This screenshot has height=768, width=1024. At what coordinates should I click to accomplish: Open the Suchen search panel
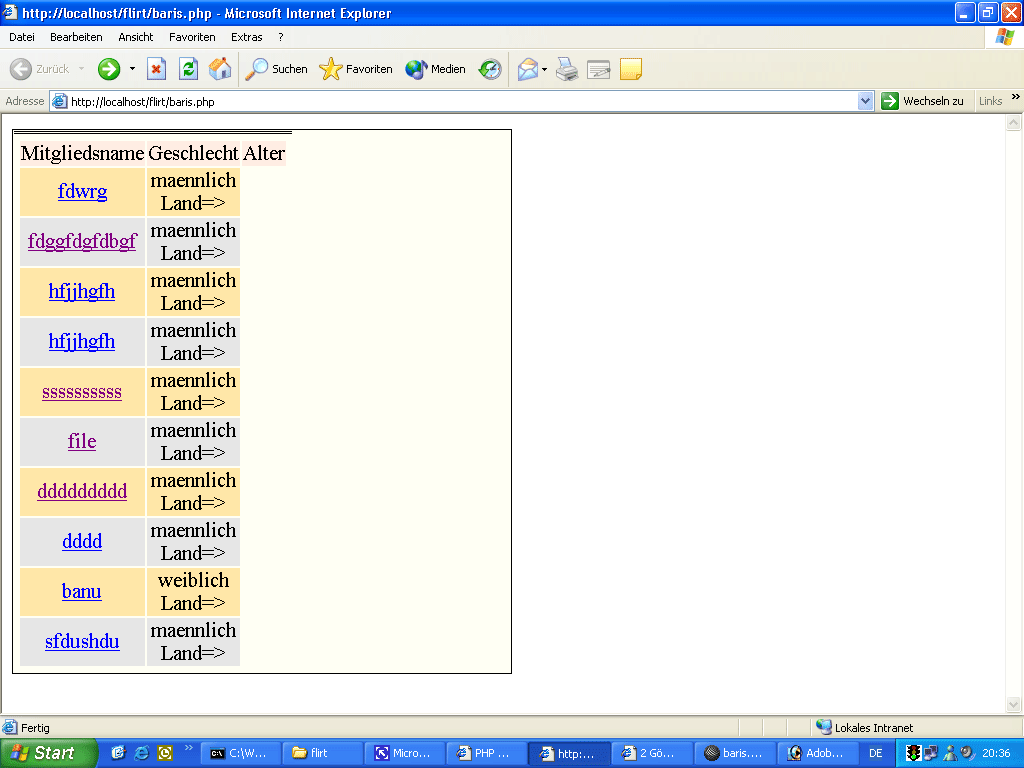pos(277,69)
